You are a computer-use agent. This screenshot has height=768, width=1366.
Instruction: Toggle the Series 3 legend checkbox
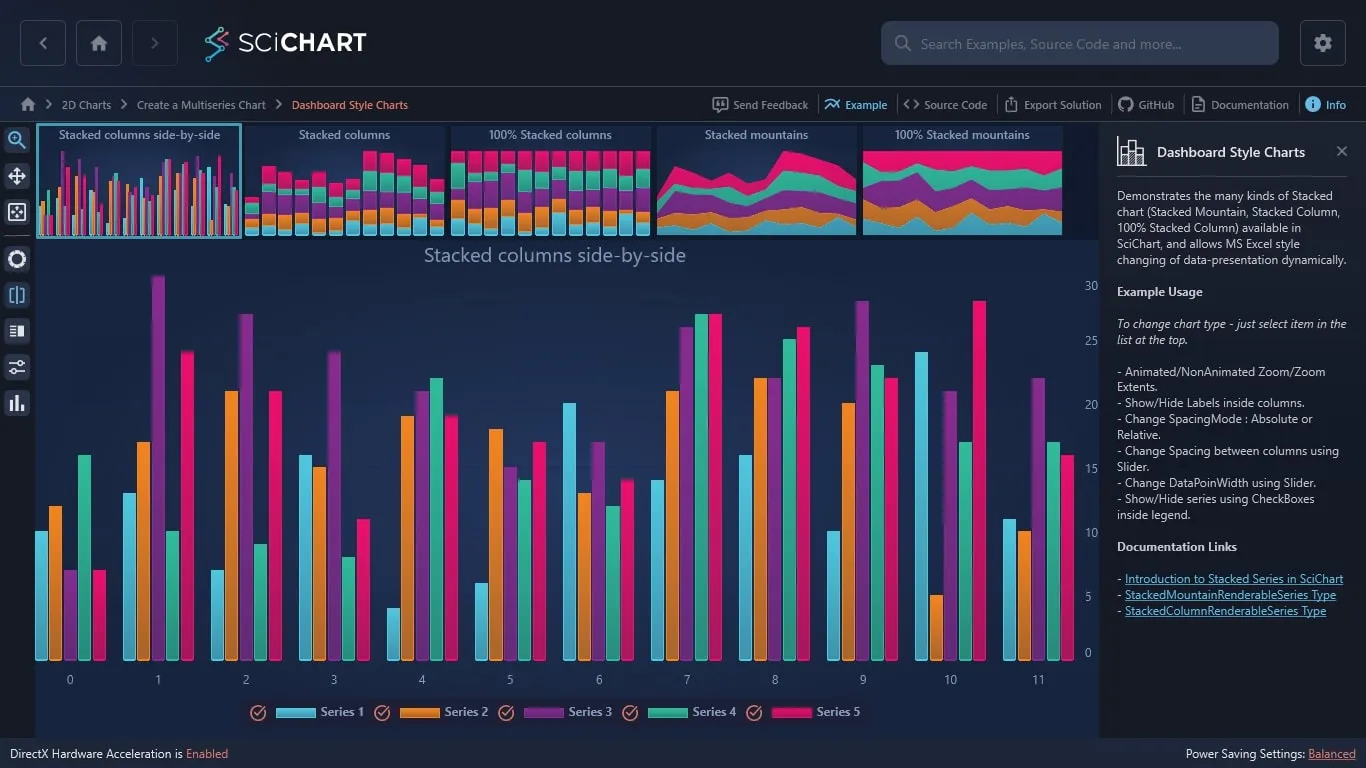506,713
